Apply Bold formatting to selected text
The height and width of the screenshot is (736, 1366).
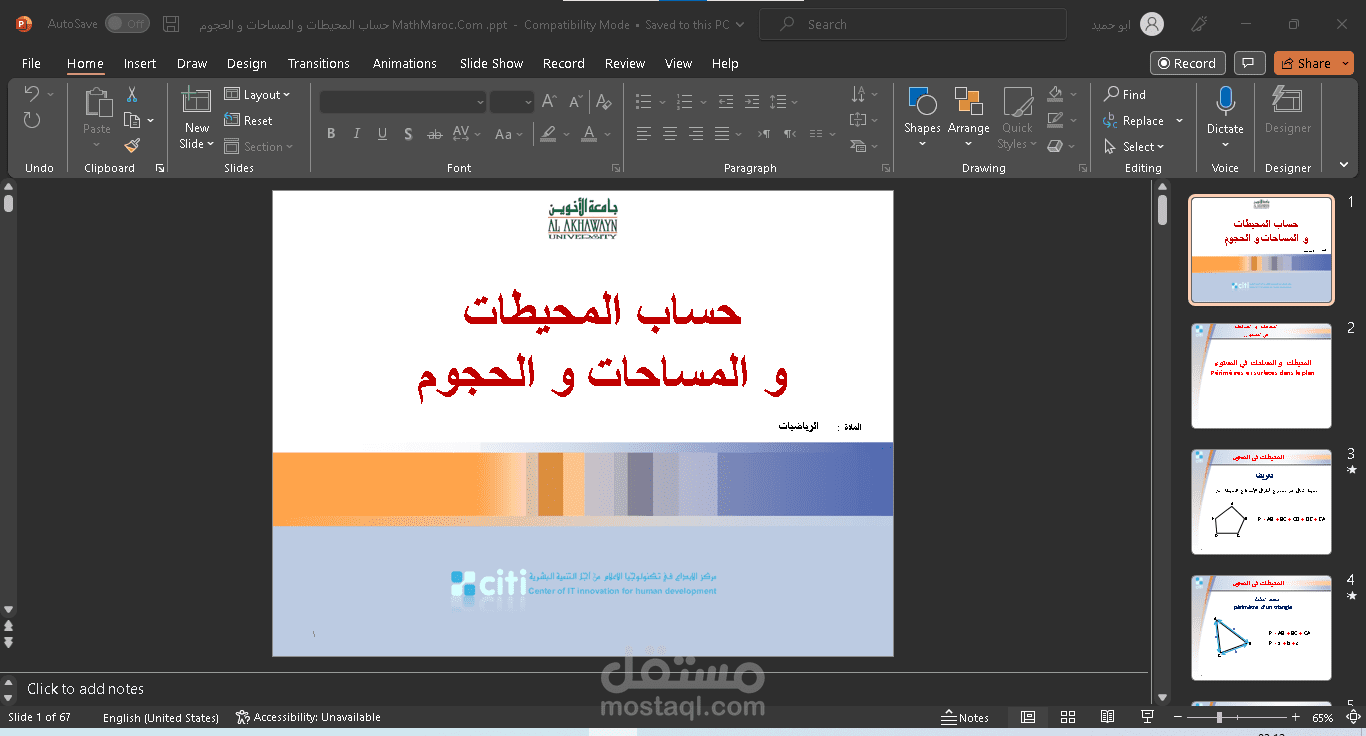pyautogui.click(x=331, y=133)
